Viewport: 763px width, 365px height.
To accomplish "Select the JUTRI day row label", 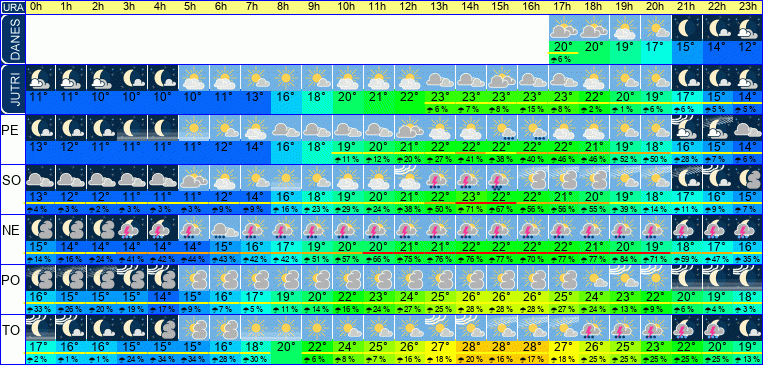I will point(12,90).
